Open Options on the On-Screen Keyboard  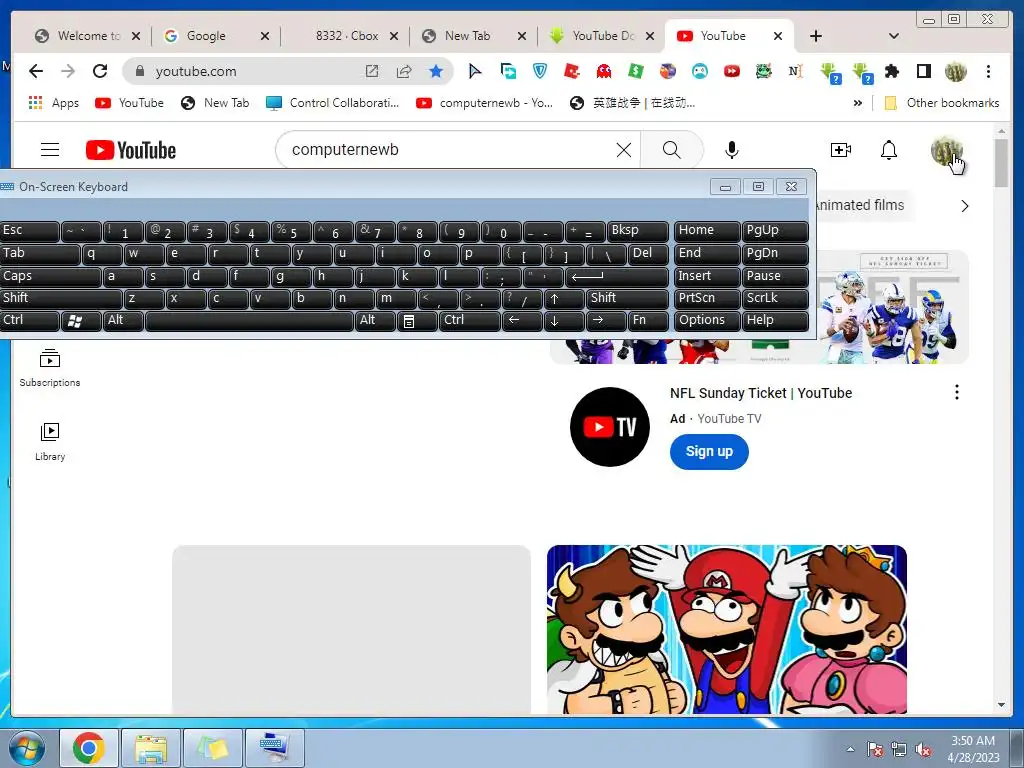coord(707,321)
